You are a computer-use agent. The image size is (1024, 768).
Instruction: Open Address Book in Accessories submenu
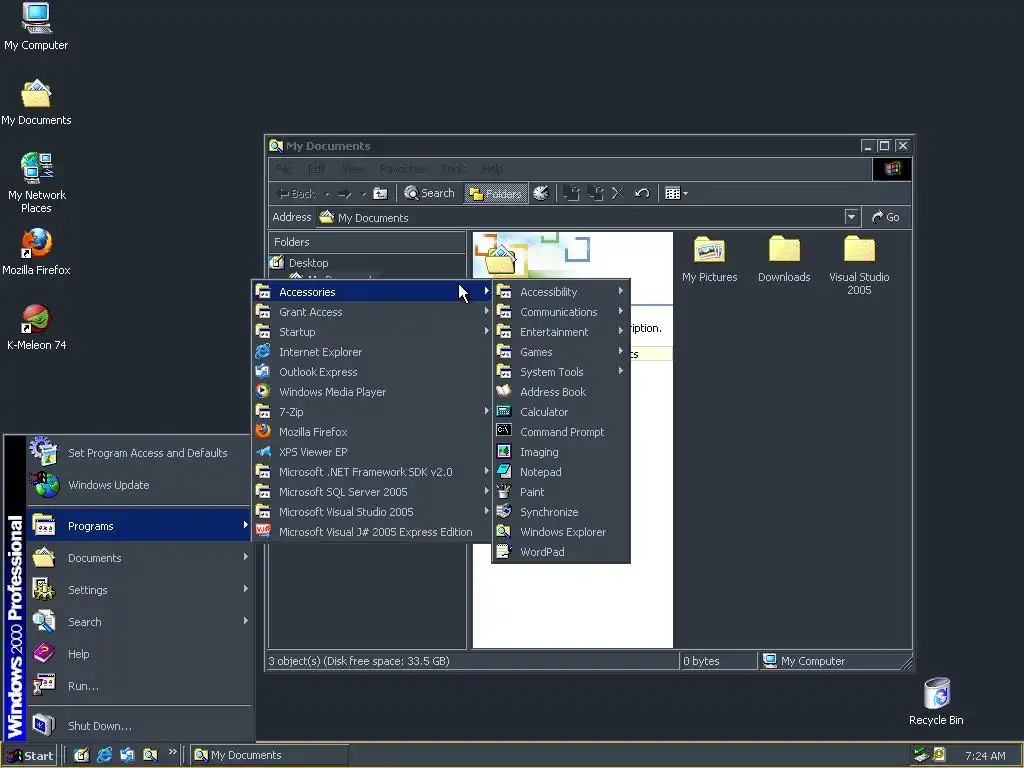pos(561,392)
